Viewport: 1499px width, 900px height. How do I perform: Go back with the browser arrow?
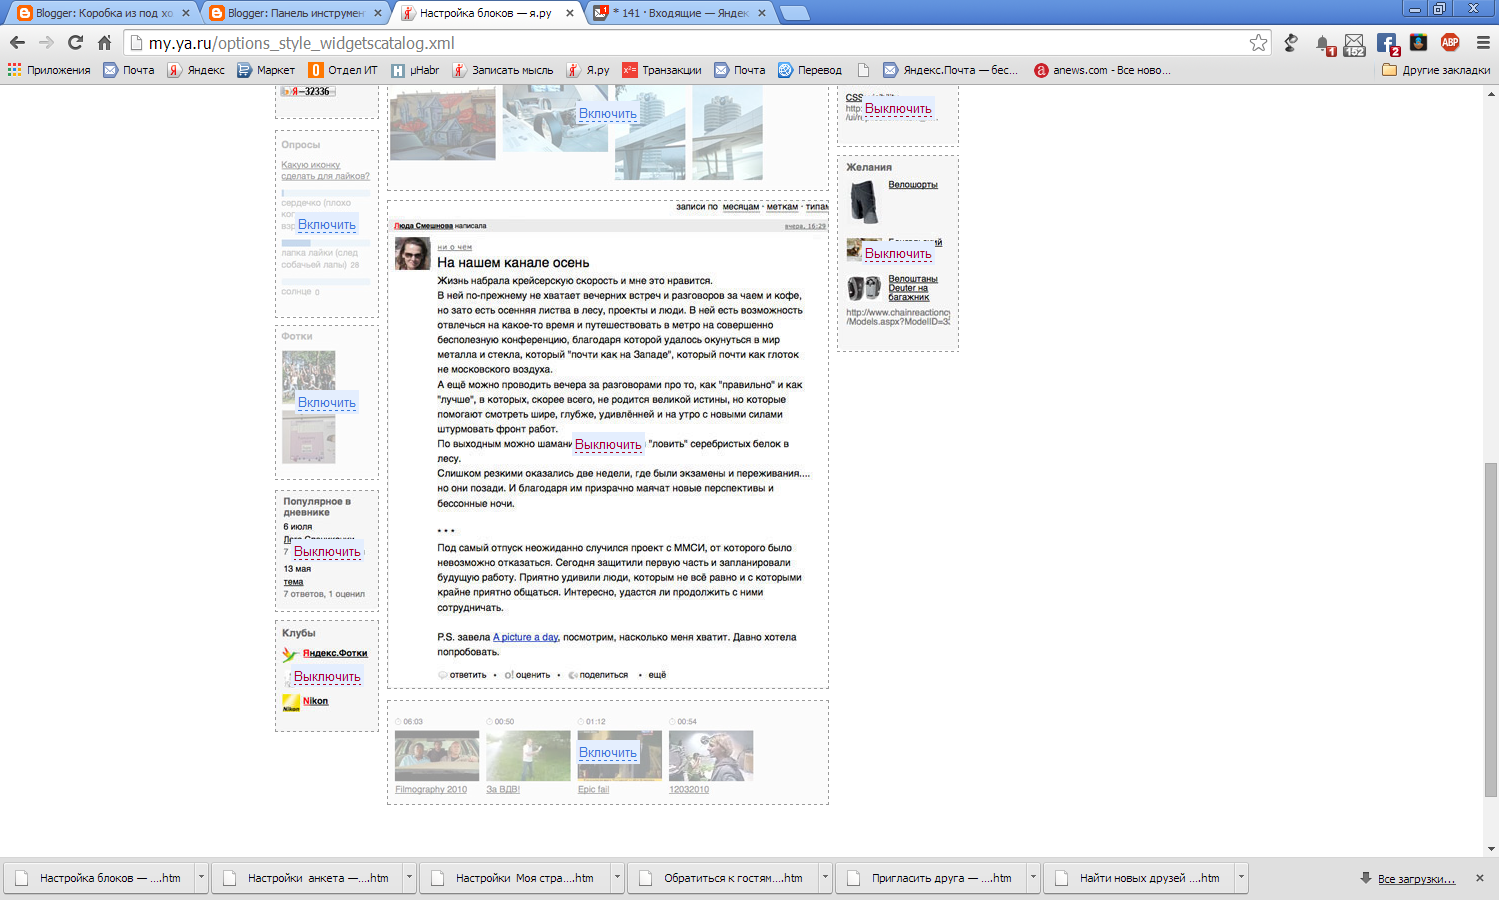point(17,42)
